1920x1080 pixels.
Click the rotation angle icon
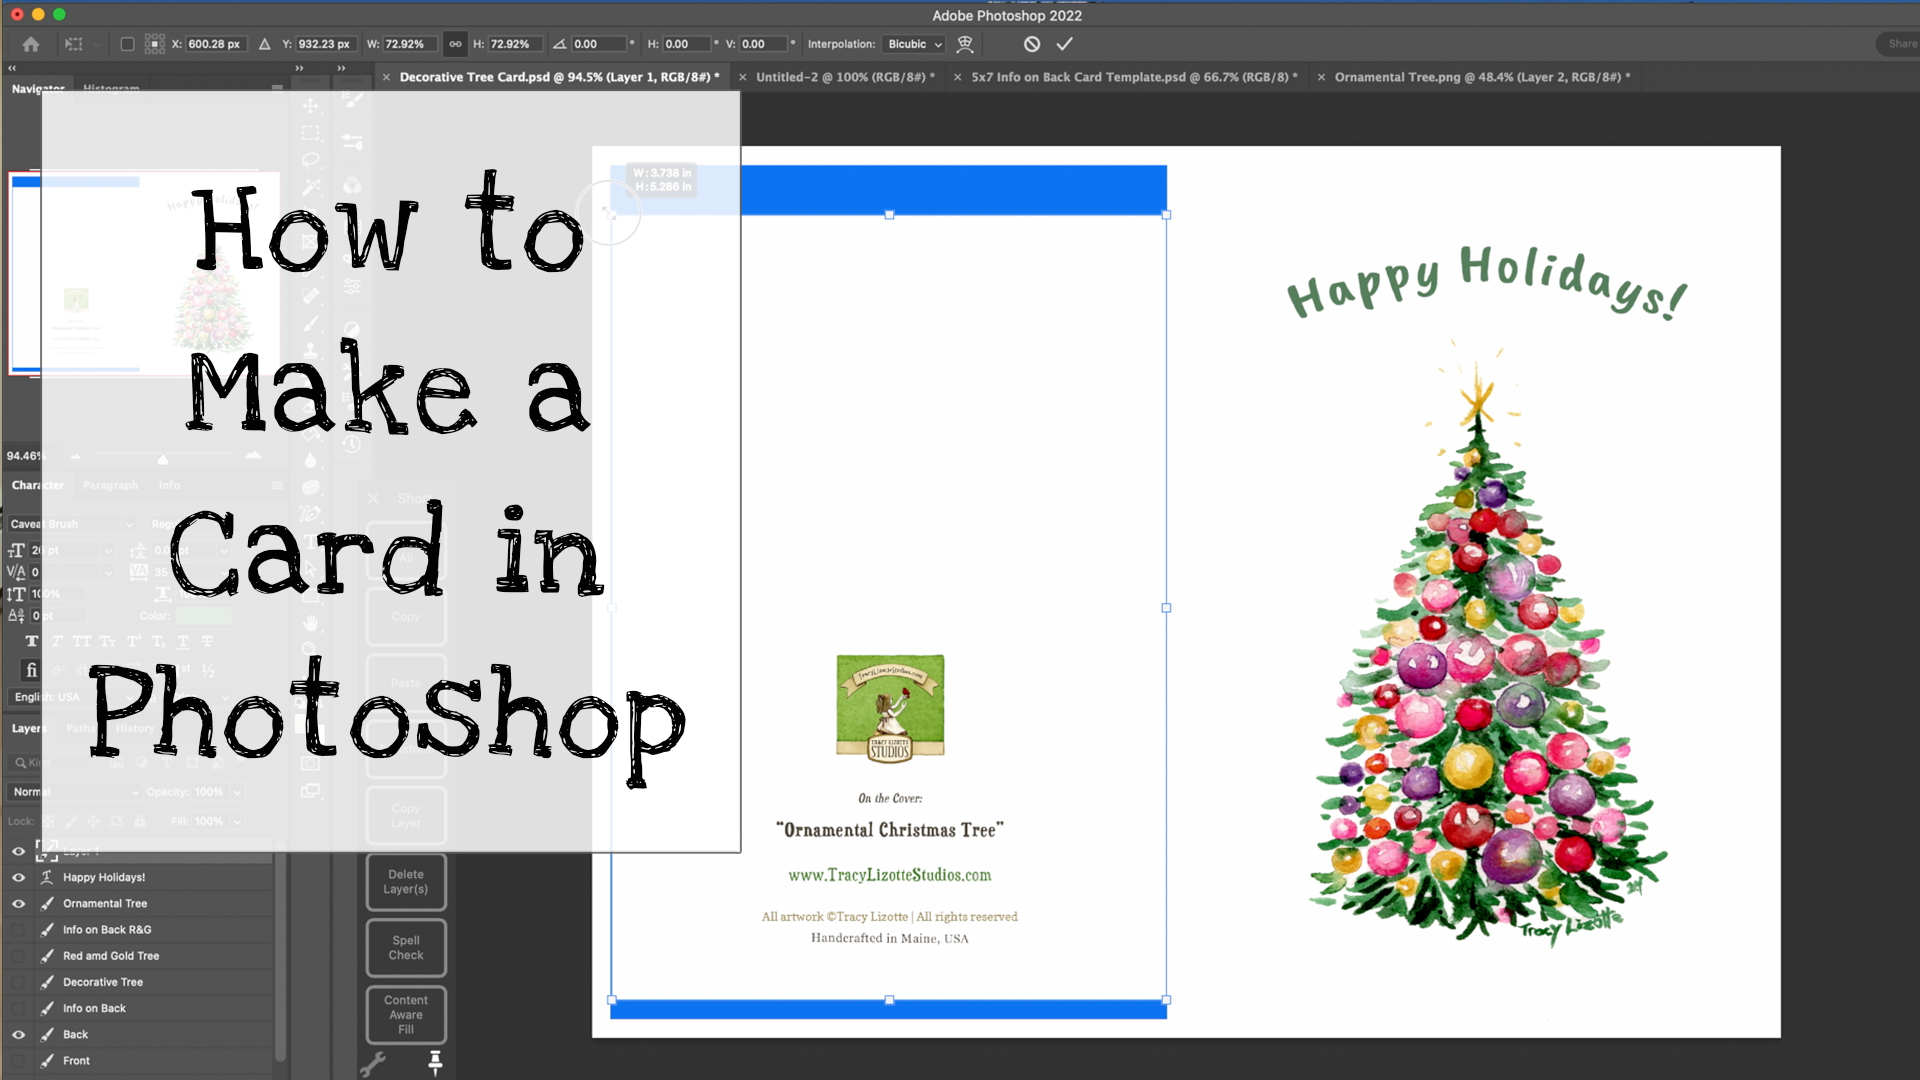(x=560, y=44)
